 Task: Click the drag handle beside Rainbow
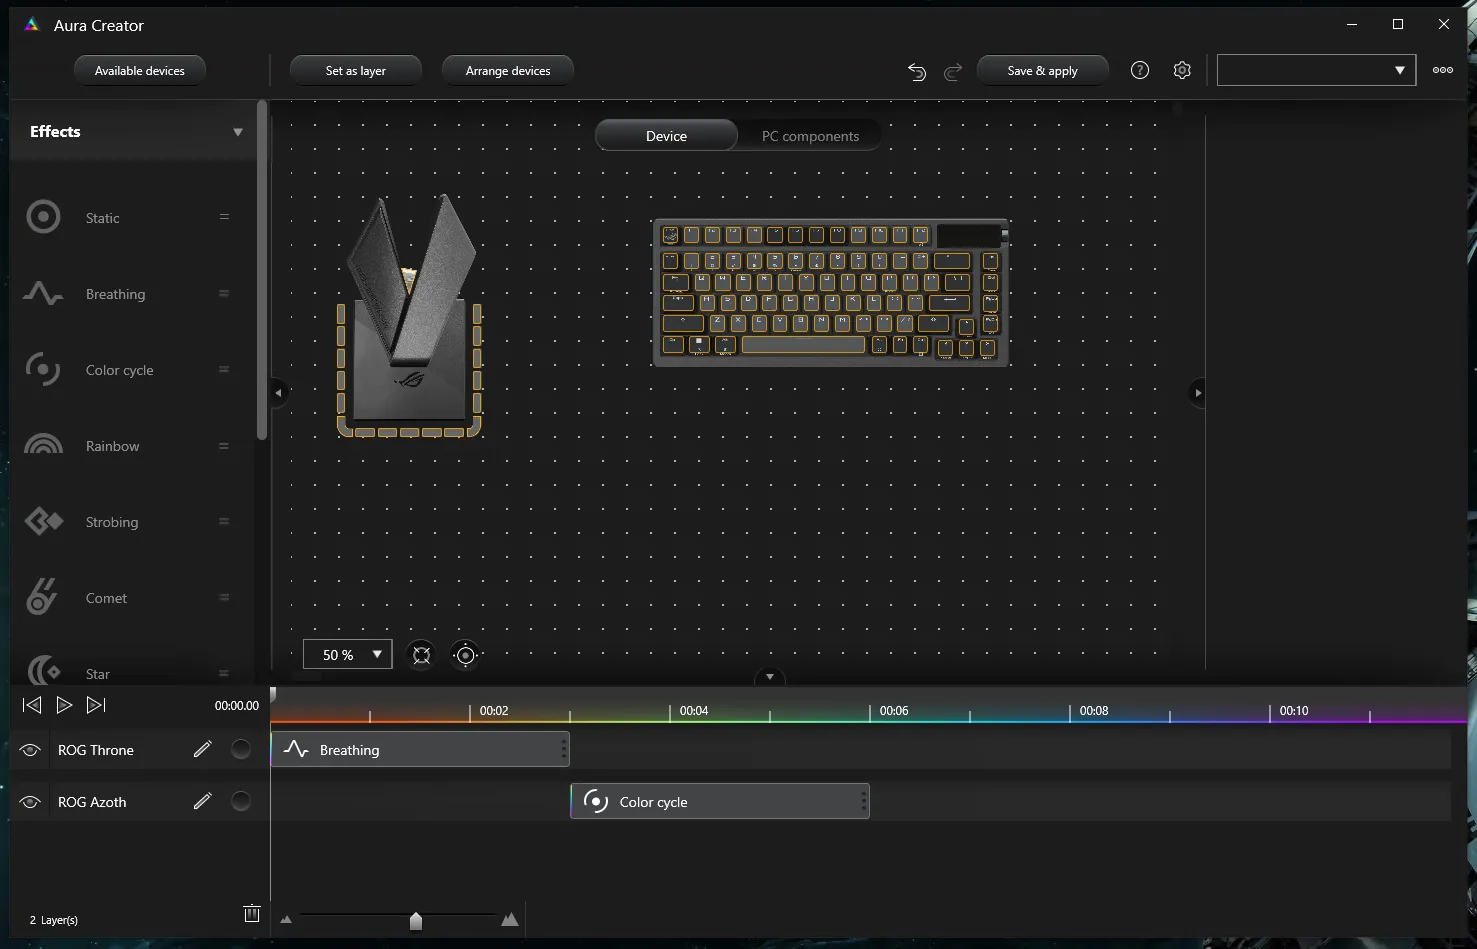click(x=224, y=446)
